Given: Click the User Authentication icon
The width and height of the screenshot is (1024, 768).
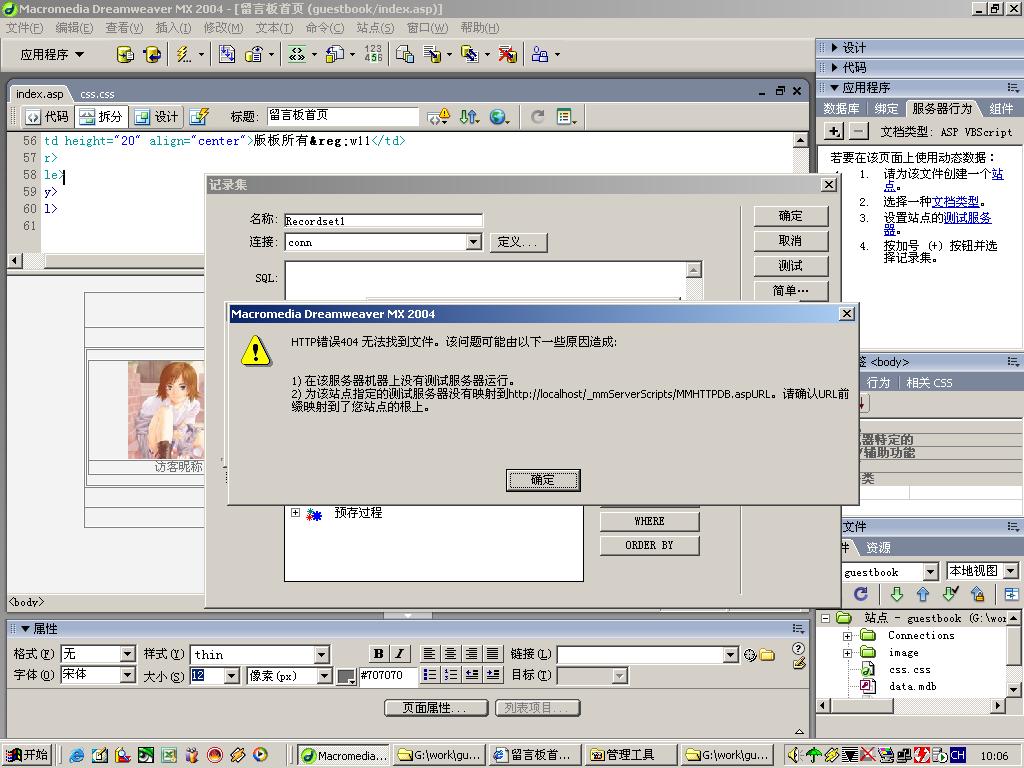Looking at the screenshot, I should coord(539,55).
